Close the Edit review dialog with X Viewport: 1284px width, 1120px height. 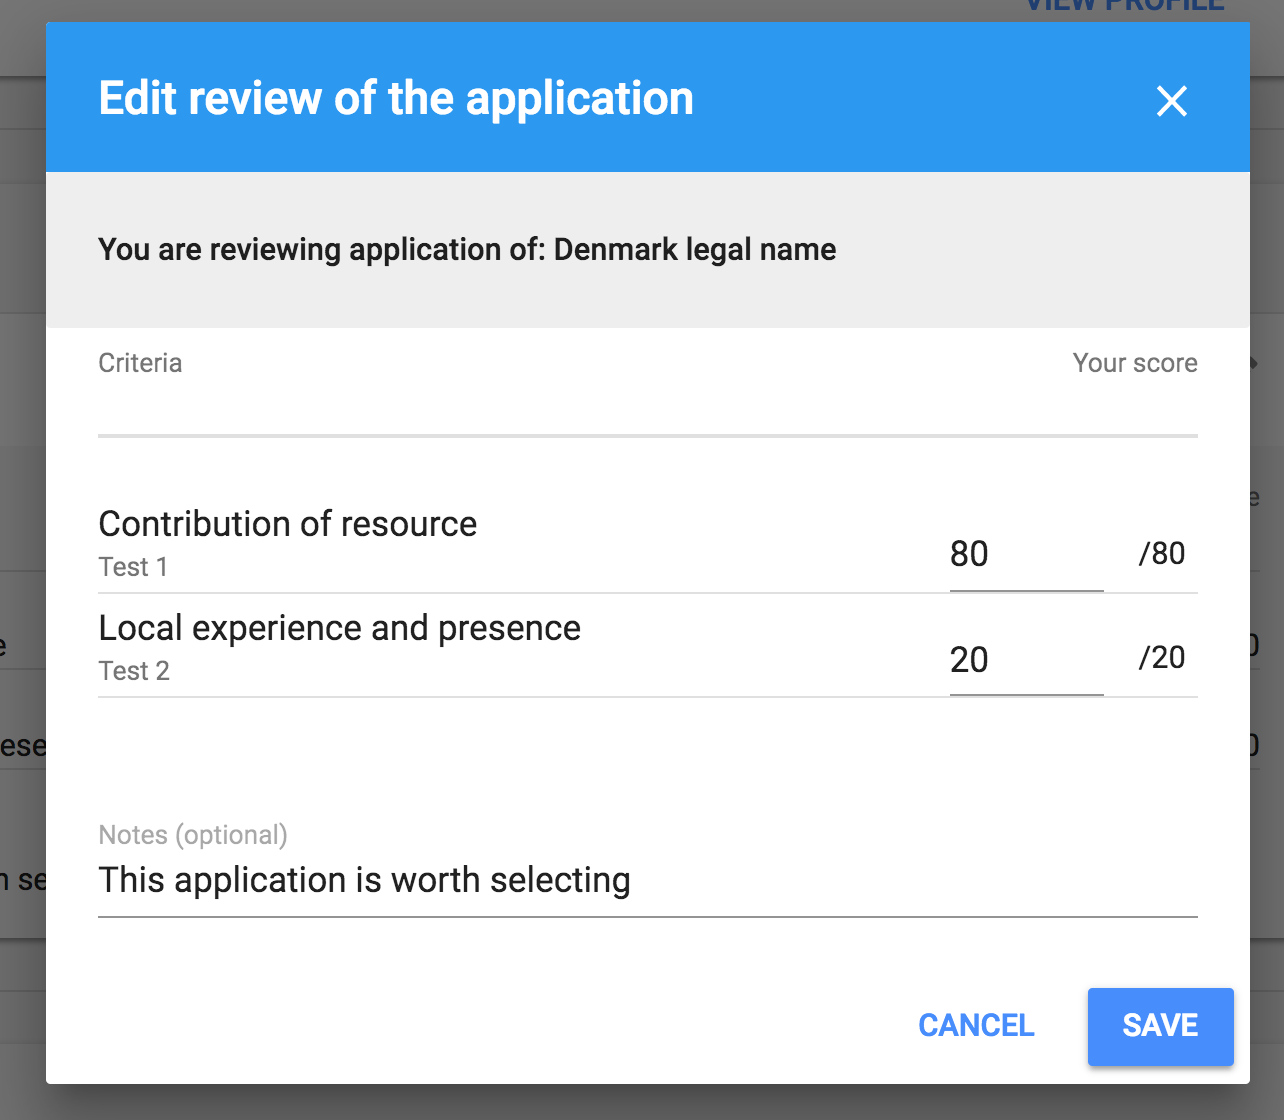coord(1171,101)
